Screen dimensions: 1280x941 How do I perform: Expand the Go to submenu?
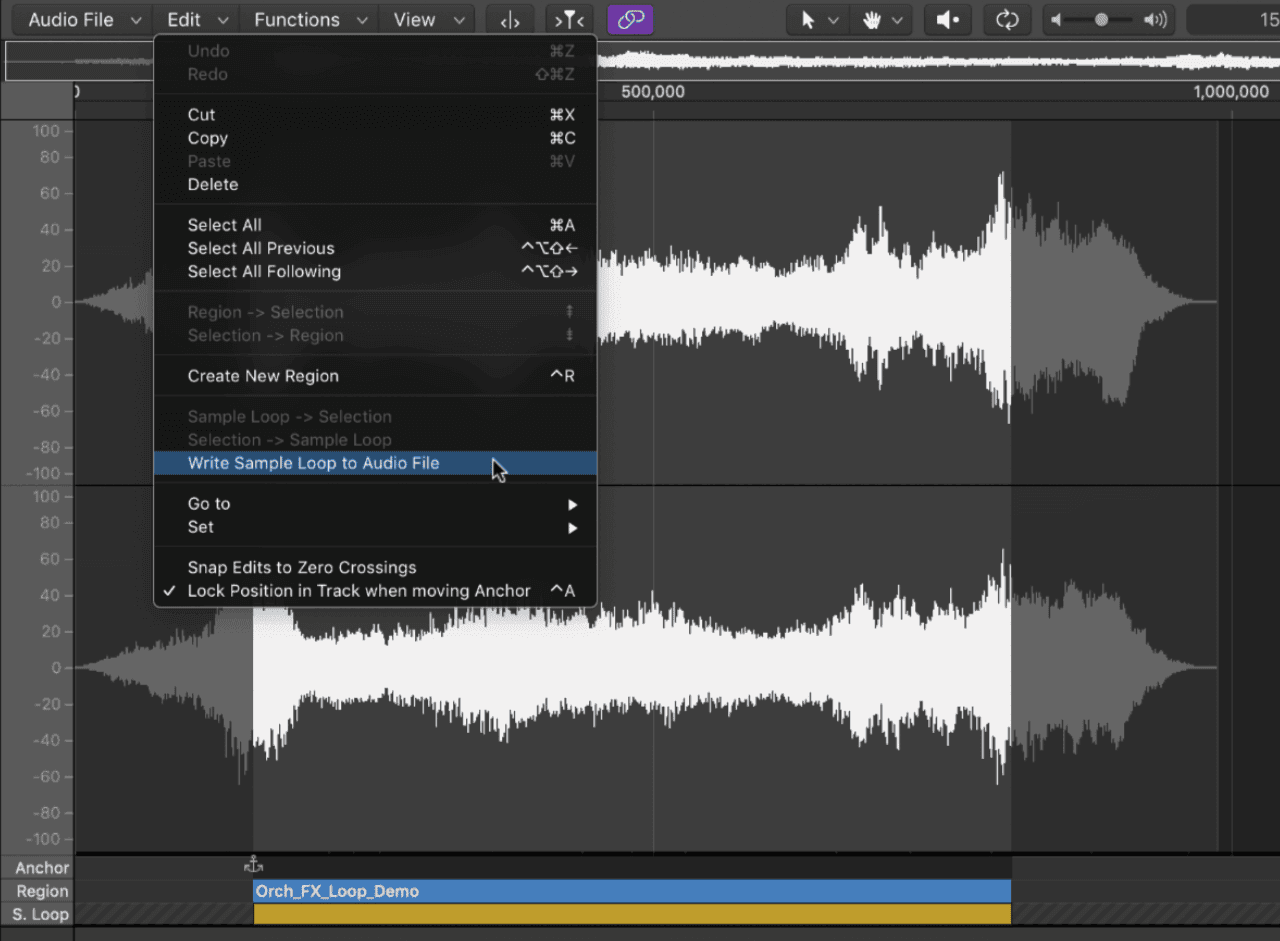click(375, 504)
